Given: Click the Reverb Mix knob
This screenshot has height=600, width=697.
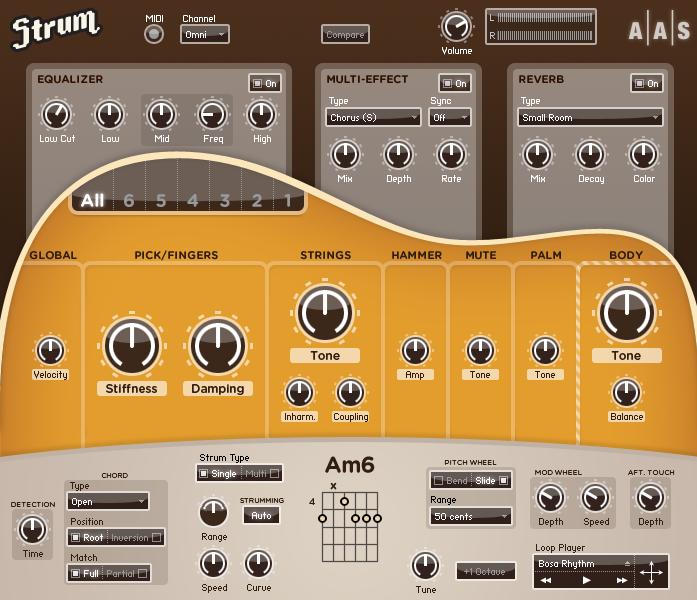Looking at the screenshot, I should click(537, 155).
